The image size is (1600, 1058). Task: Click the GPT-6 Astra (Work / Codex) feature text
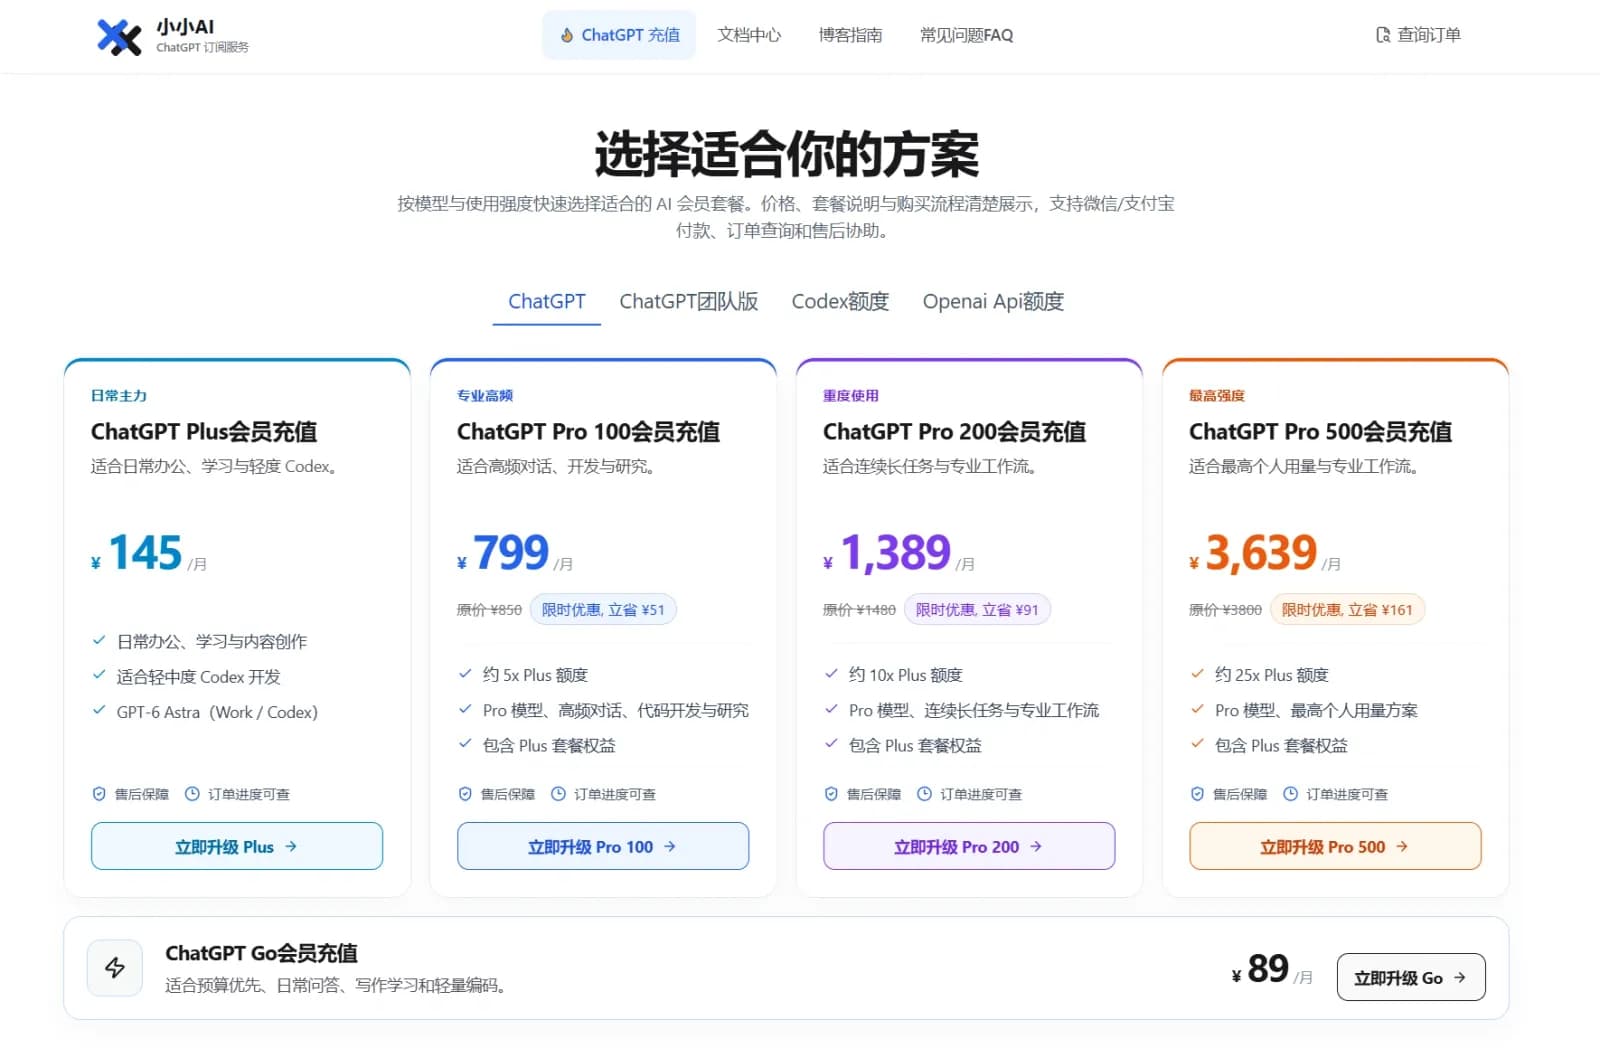tap(217, 712)
